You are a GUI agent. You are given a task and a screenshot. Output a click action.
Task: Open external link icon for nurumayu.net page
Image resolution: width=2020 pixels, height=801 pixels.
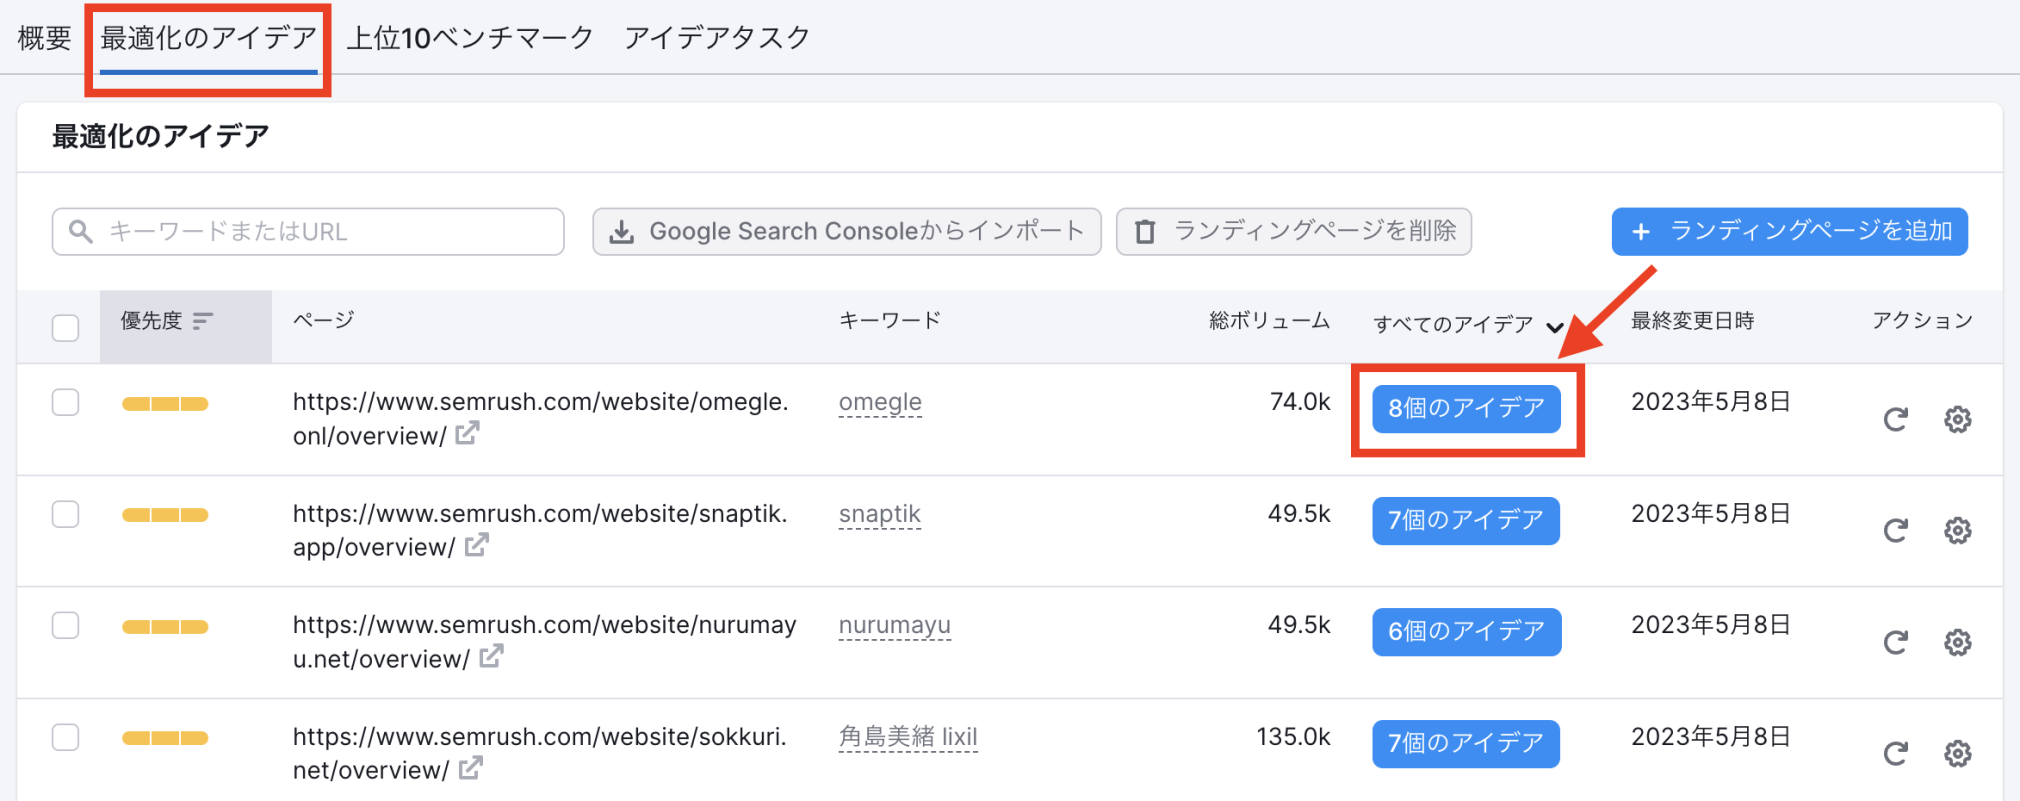click(491, 657)
